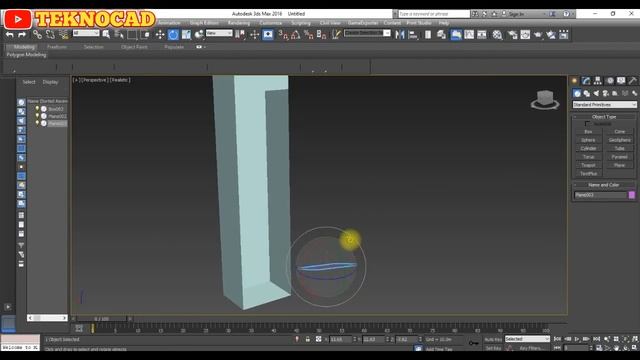Toggle visibility bulb of Plane002
This screenshot has width=640, height=360.
[x=37, y=116]
